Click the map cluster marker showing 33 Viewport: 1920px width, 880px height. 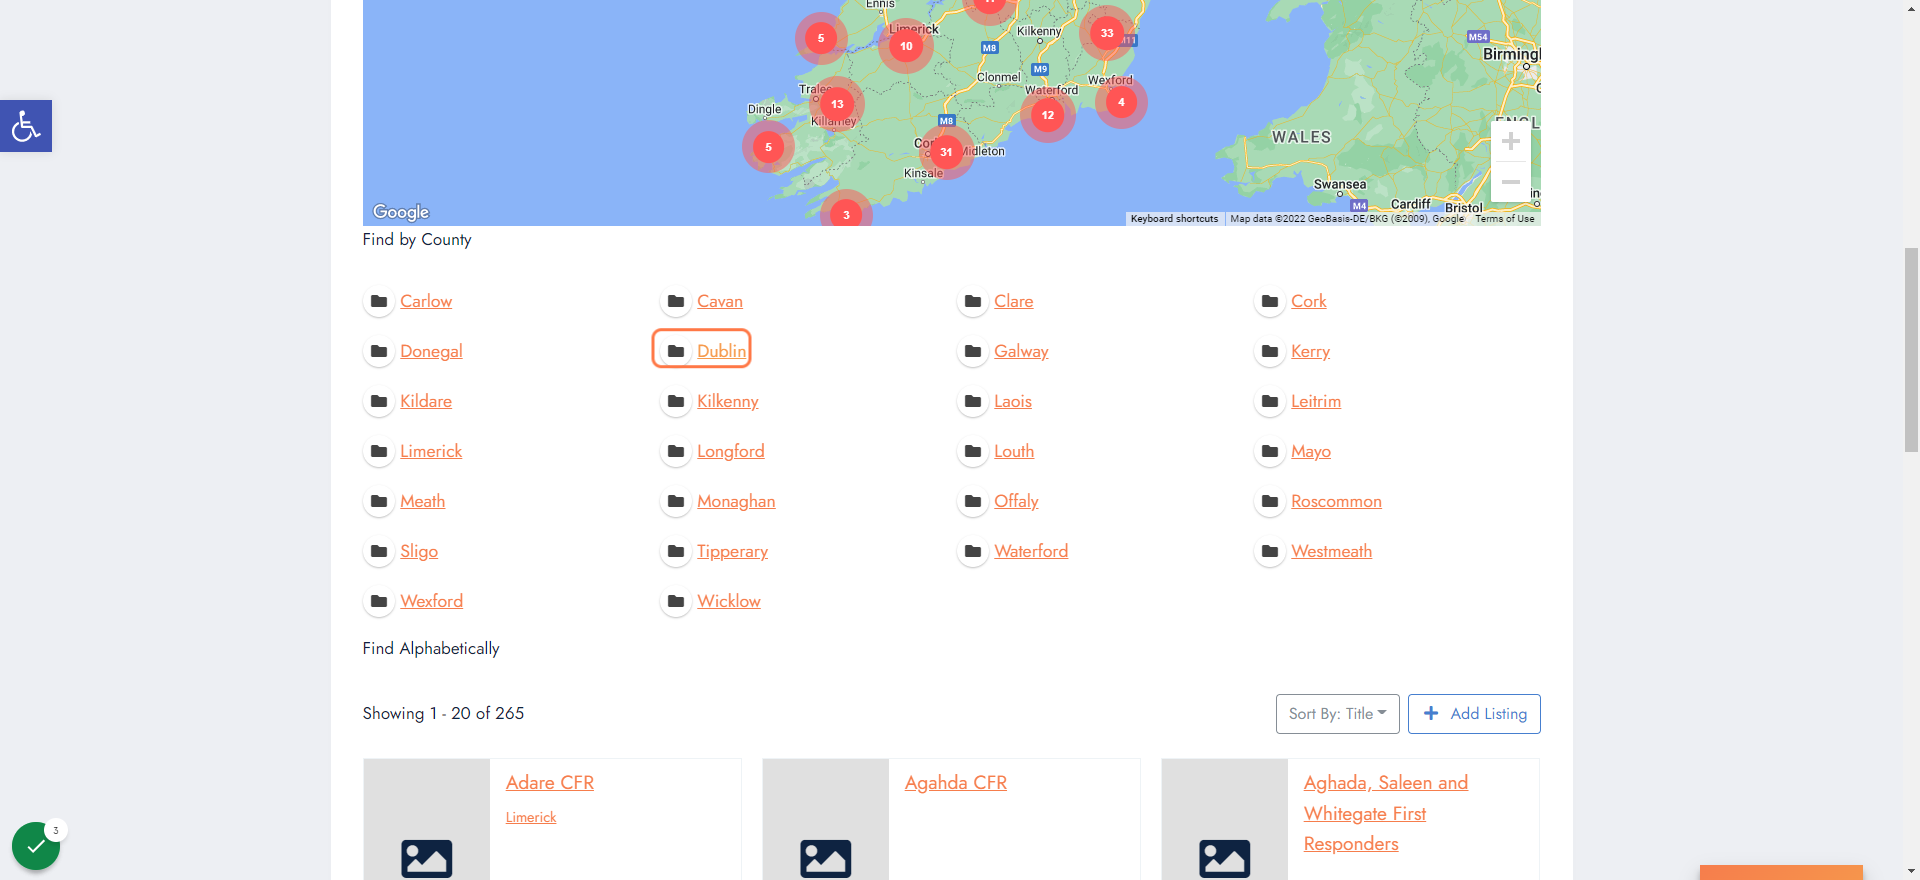pyautogui.click(x=1107, y=33)
